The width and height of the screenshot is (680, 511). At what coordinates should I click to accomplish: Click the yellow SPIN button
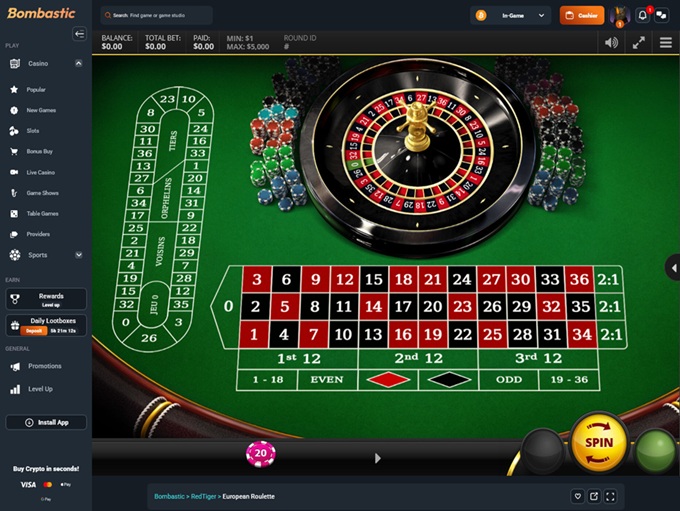pyautogui.click(x=598, y=442)
